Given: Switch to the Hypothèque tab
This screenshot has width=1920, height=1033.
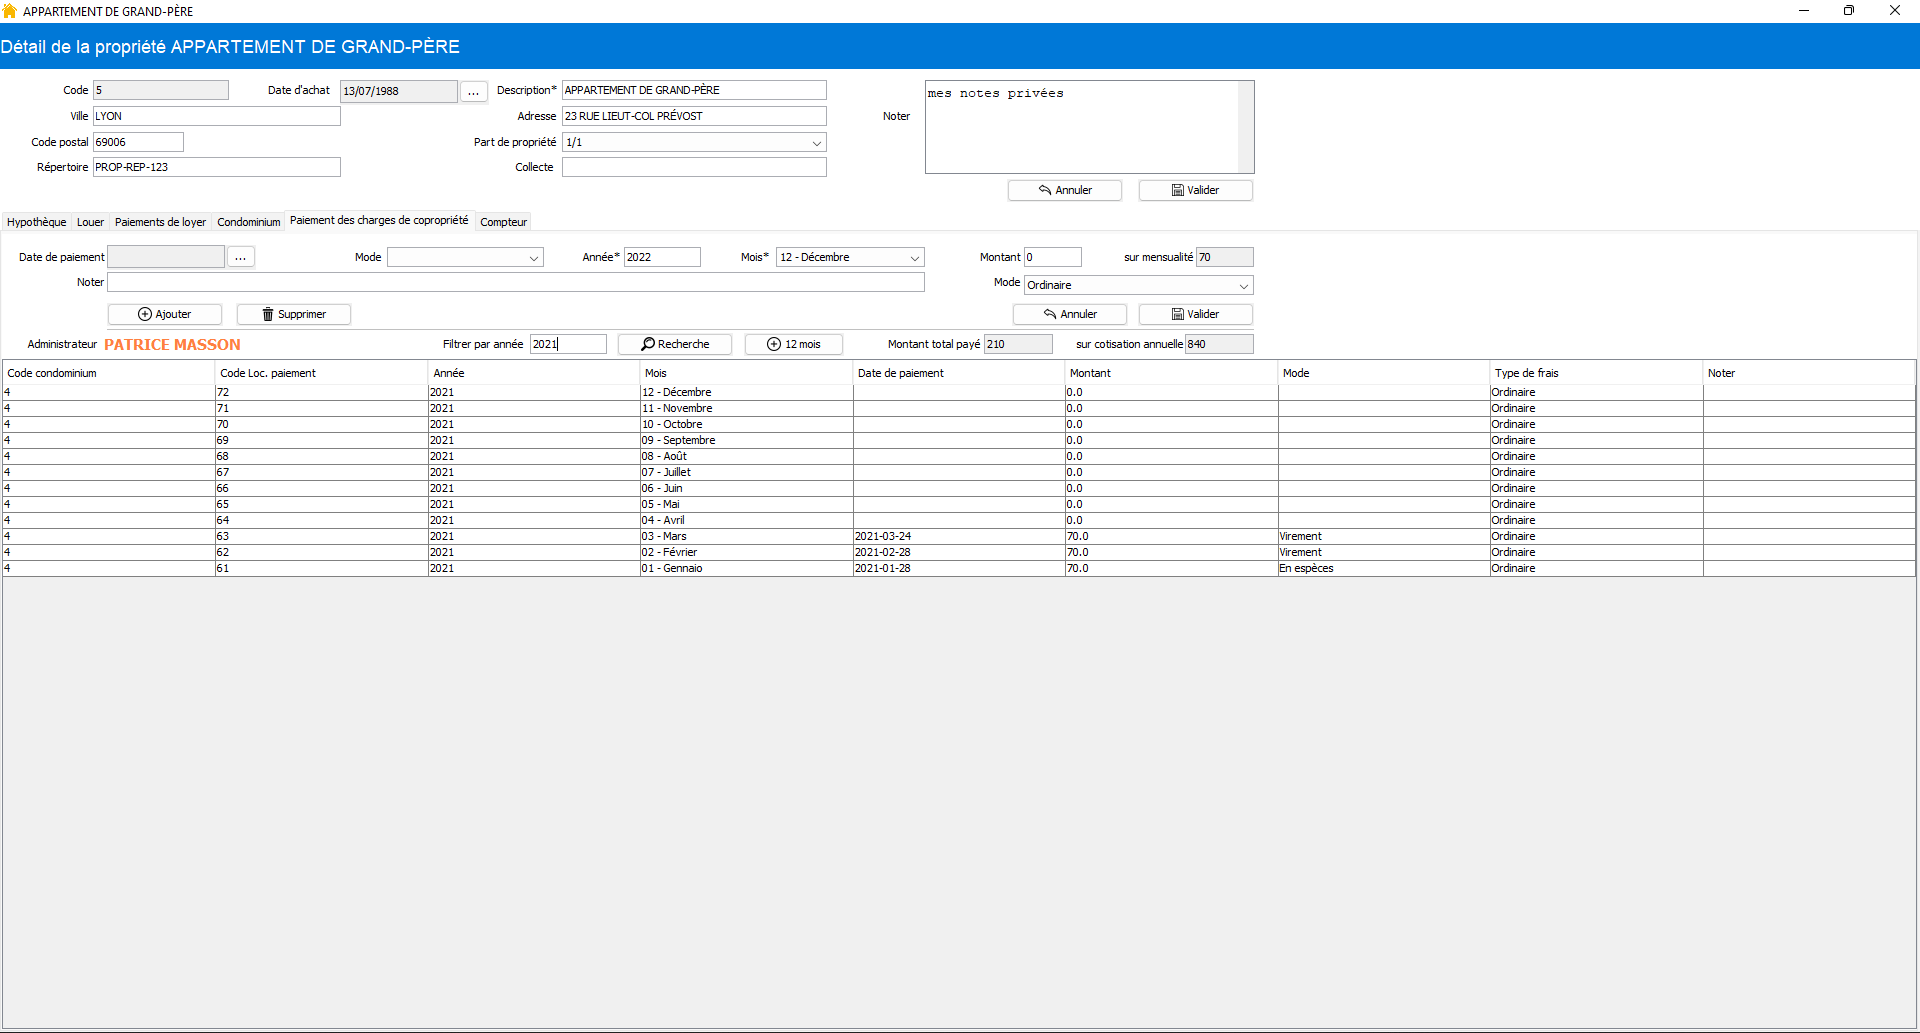Looking at the screenshot, I should pos(37,222).
